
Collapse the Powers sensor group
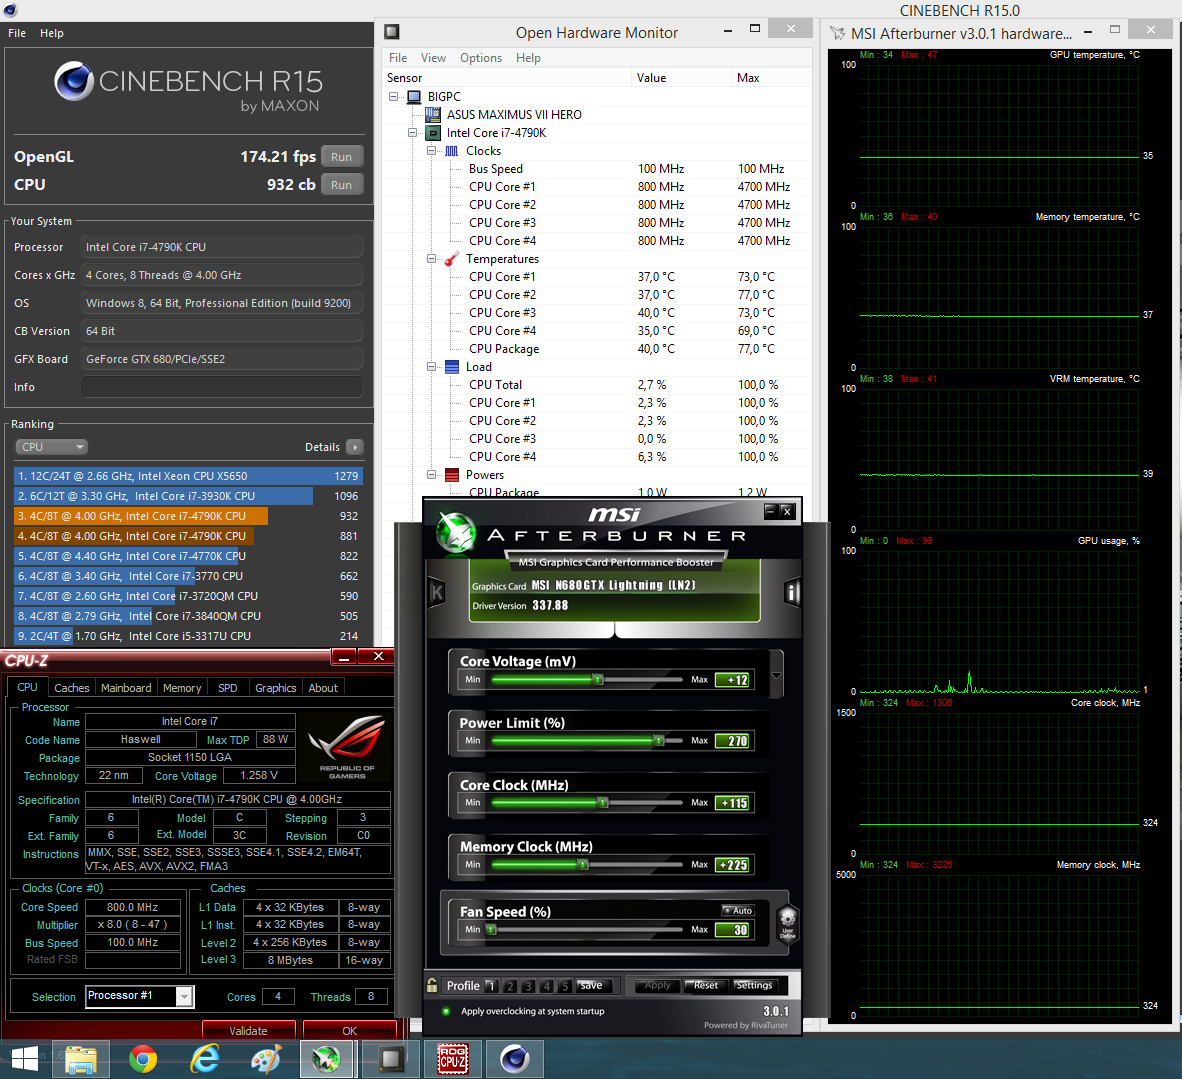point(431,475)
